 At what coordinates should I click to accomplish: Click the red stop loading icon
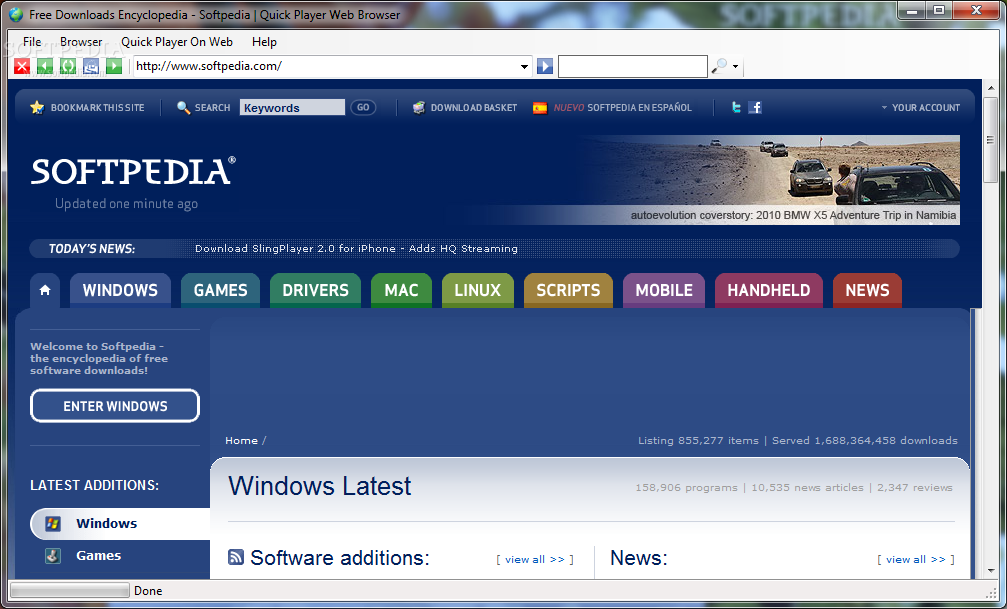tap(22, 66)
